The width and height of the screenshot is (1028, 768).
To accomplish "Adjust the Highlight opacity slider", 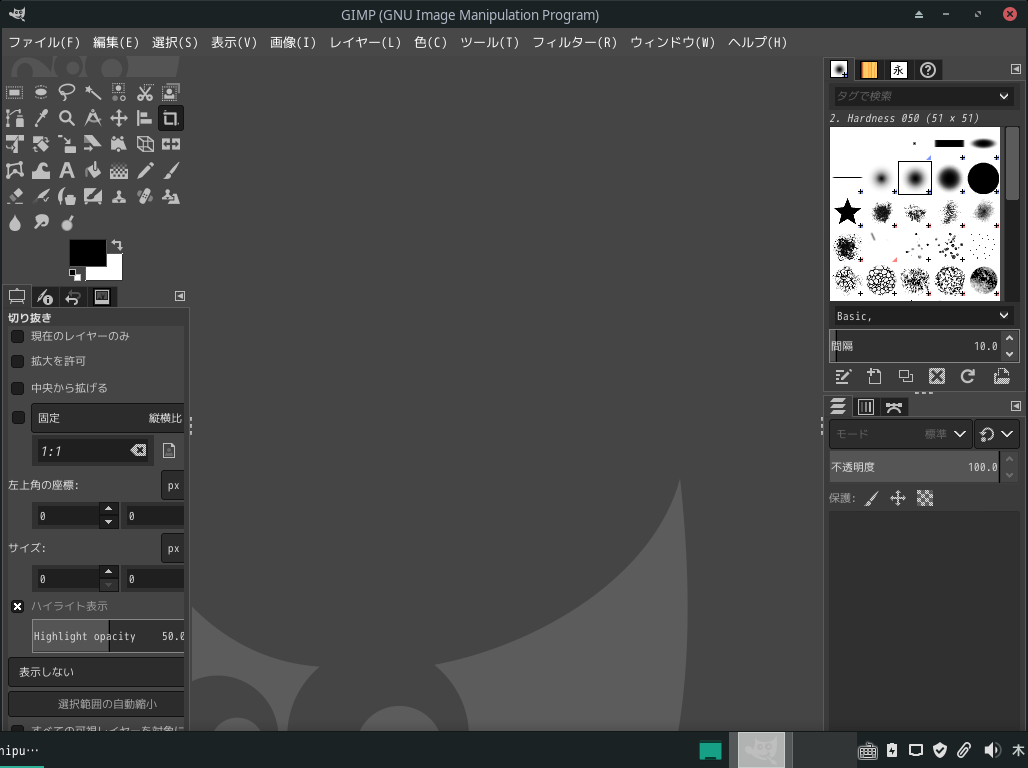I will (108, 636).
